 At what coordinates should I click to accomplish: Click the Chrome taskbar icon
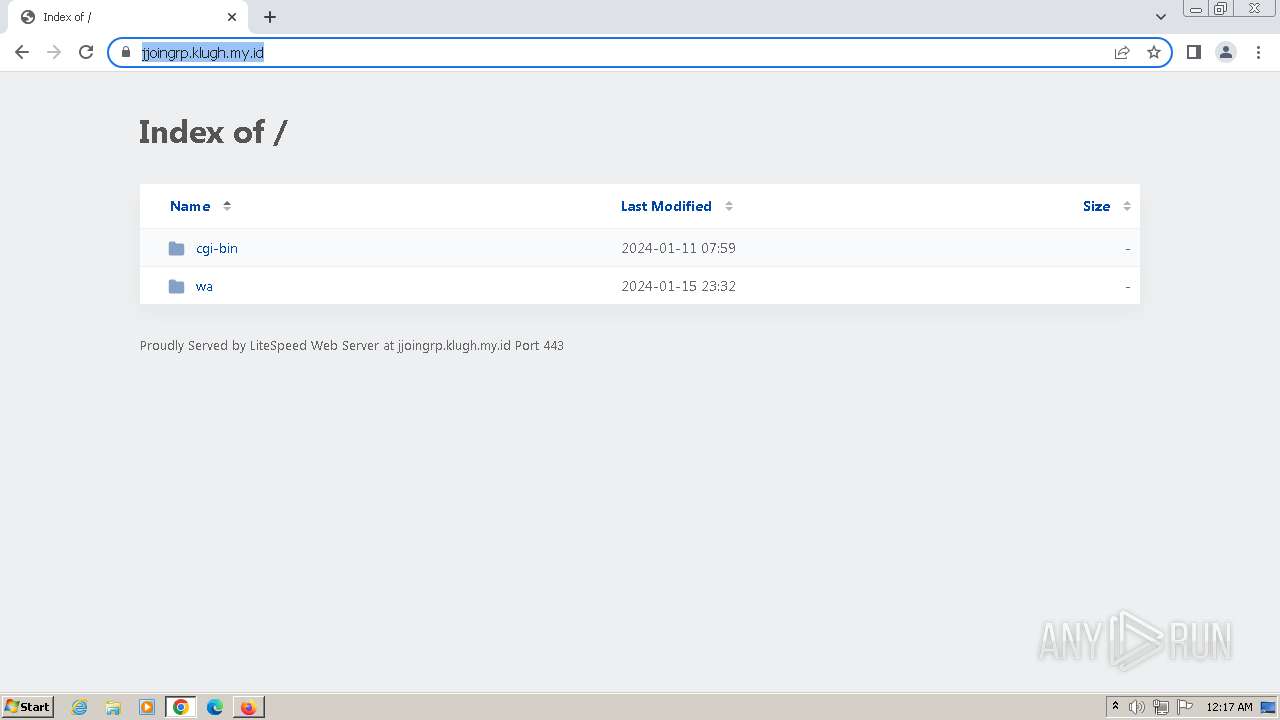tap(181, 707)
